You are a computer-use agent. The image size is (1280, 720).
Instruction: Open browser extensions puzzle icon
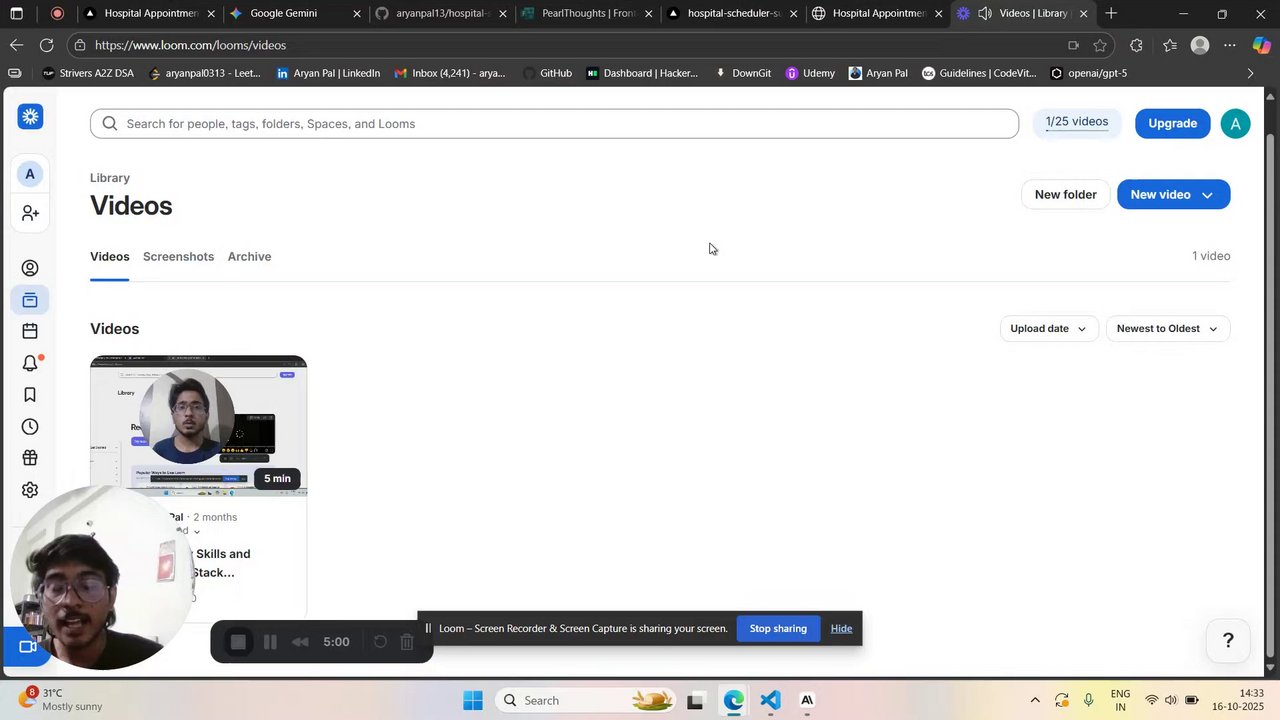pos(1136,45)
